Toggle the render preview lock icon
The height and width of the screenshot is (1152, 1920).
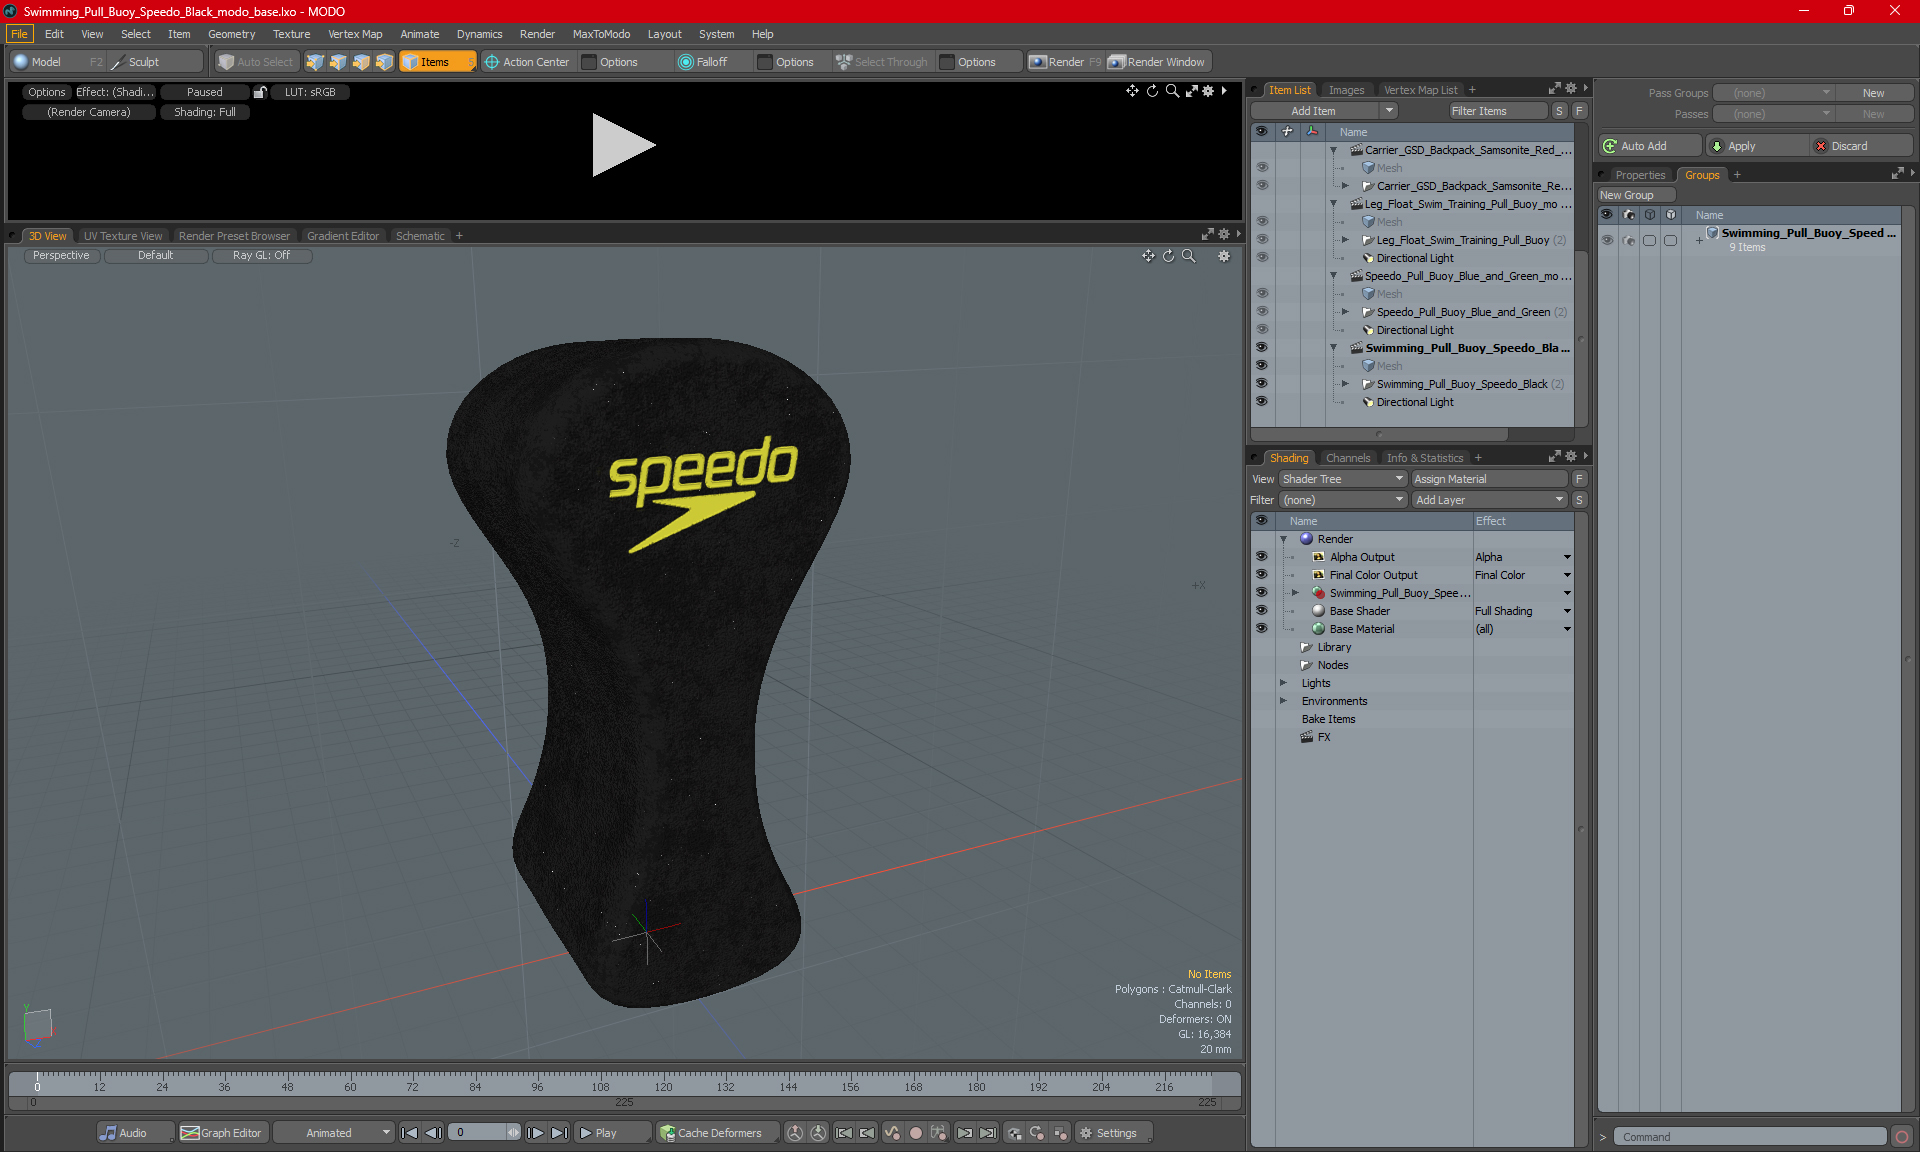[260, 92]
